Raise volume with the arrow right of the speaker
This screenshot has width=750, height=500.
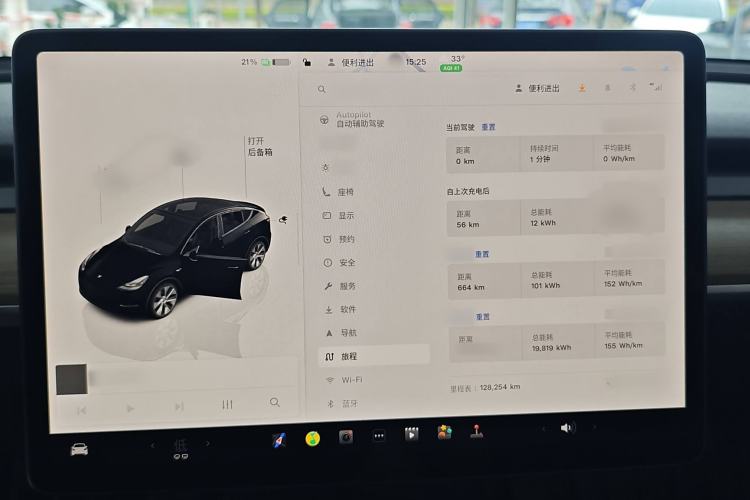point(594,427)
